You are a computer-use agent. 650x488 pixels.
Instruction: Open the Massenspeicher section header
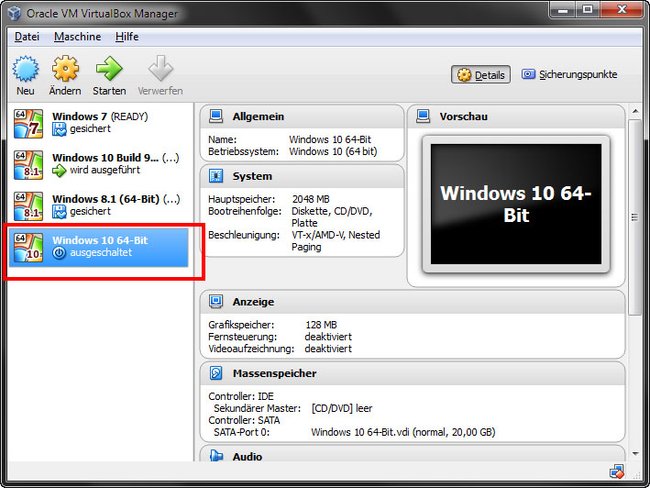pyautogui.click(x=412, y=373)
